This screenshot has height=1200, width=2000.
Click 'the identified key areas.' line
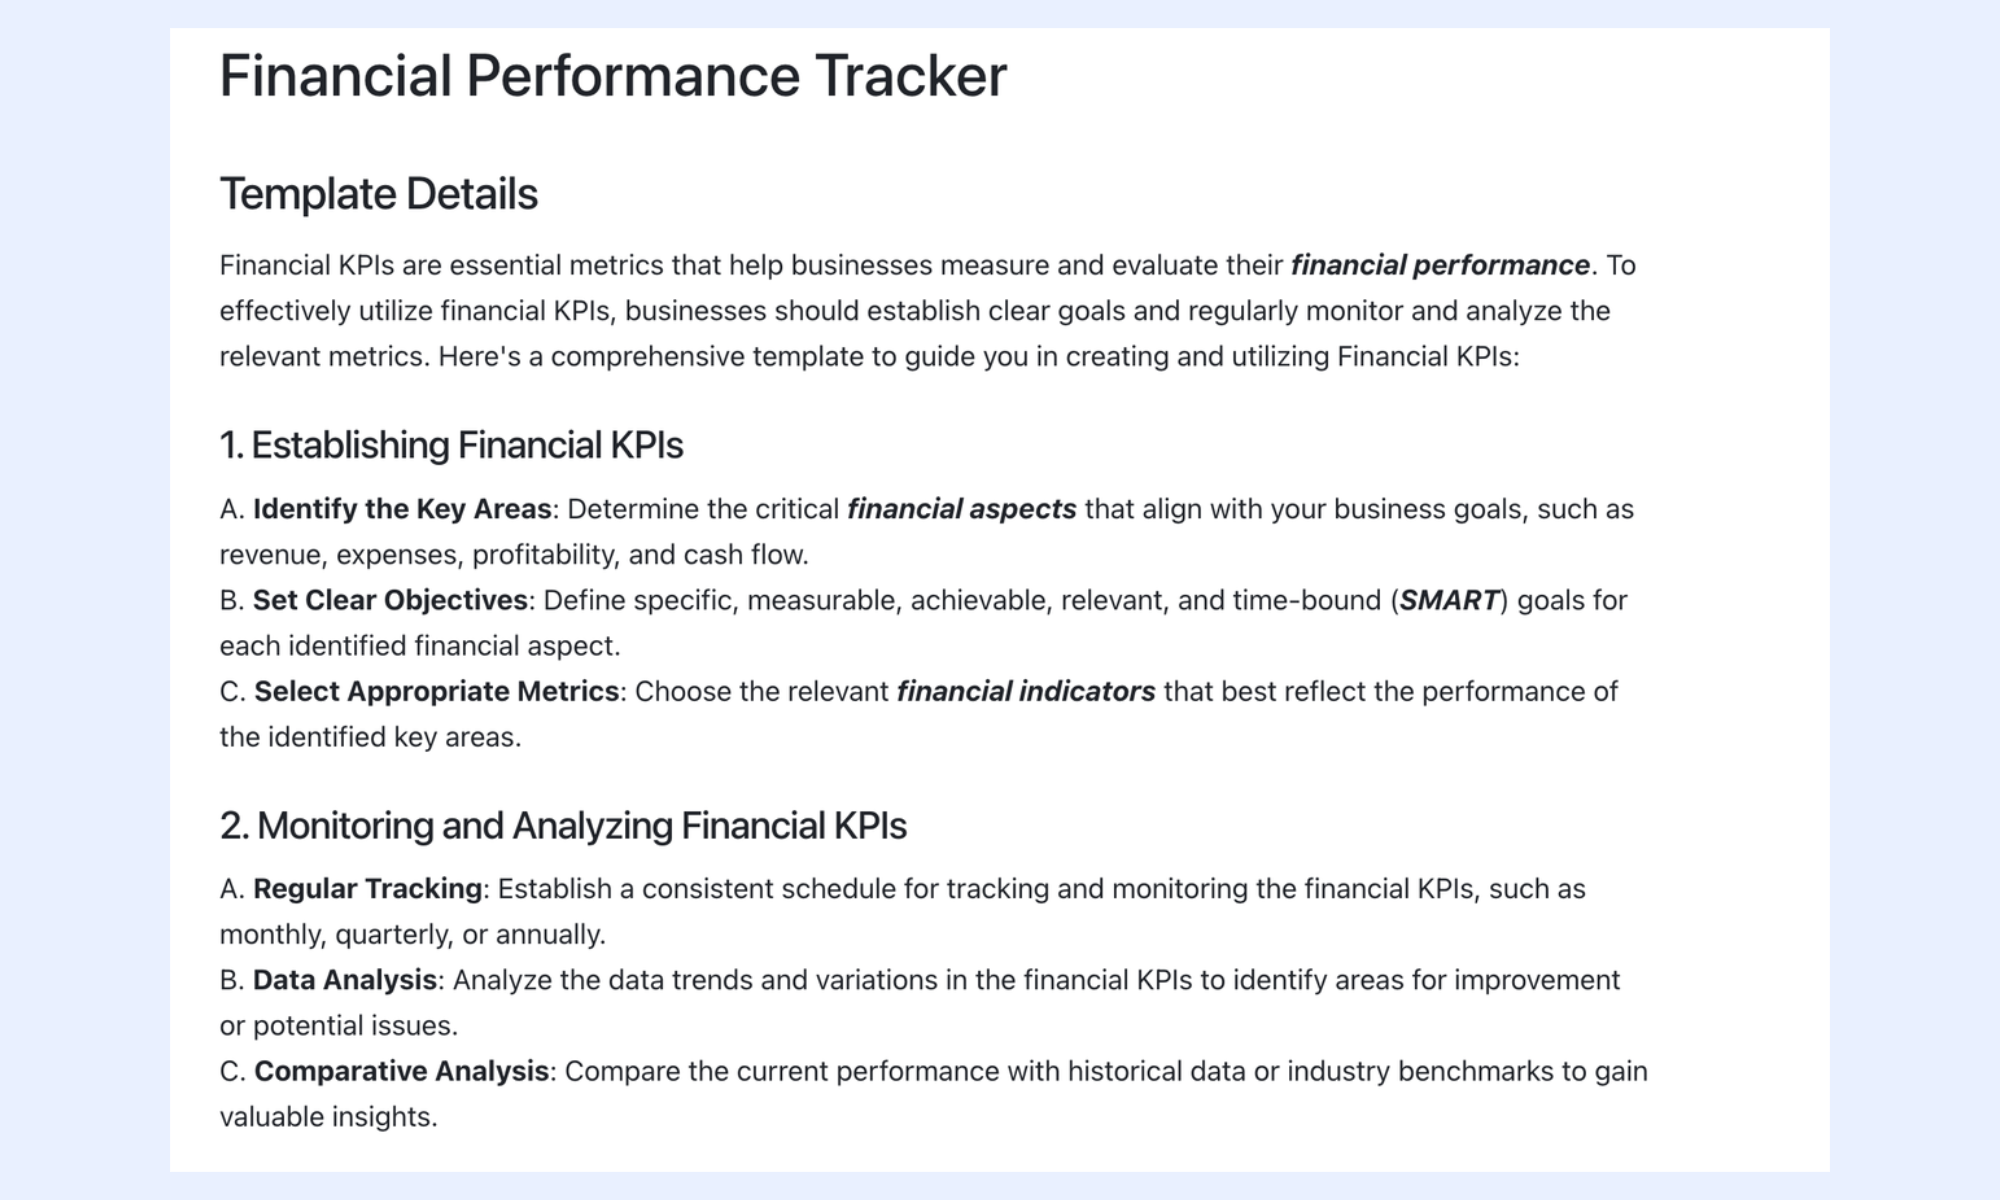point(370,737)
